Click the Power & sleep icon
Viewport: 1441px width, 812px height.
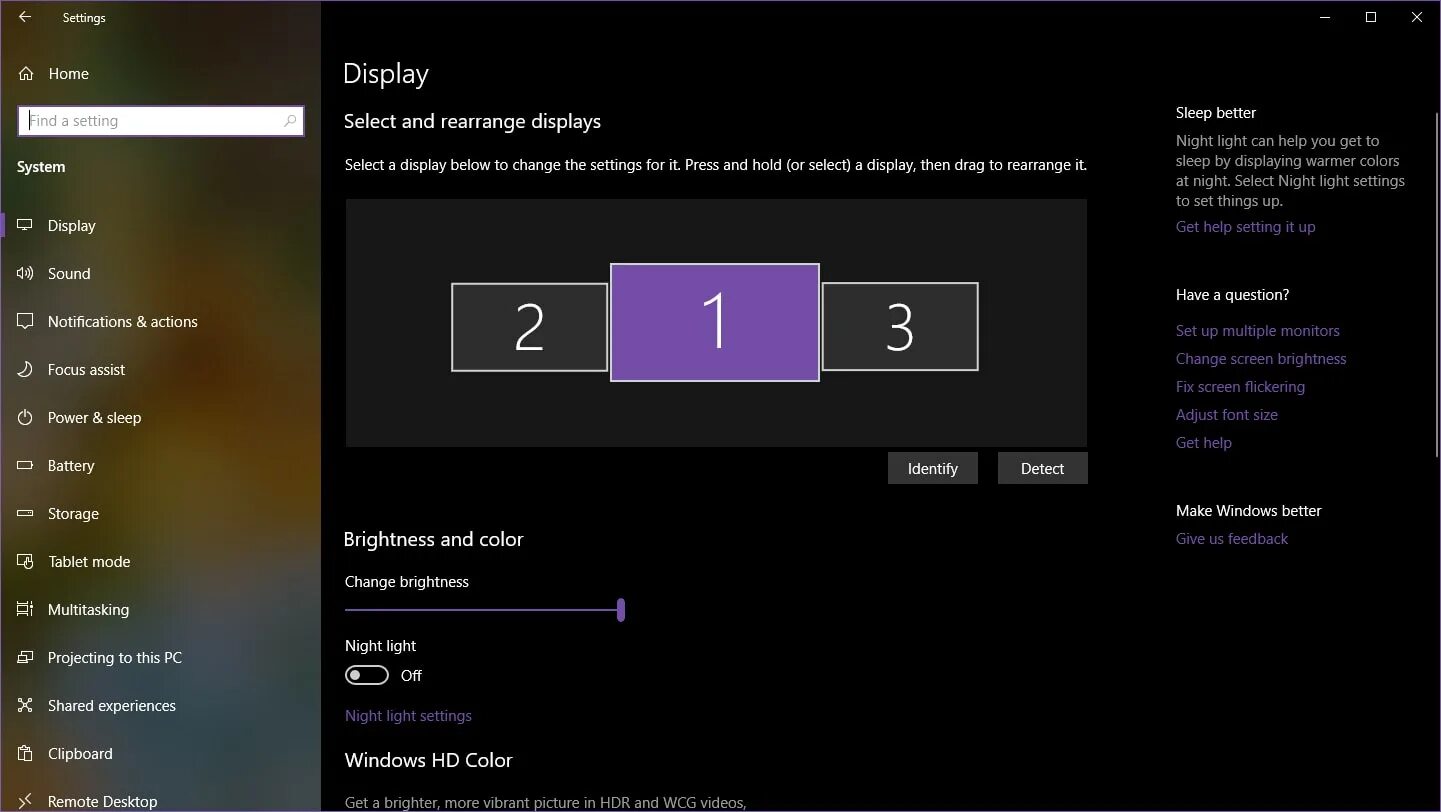tap(26, 418)
